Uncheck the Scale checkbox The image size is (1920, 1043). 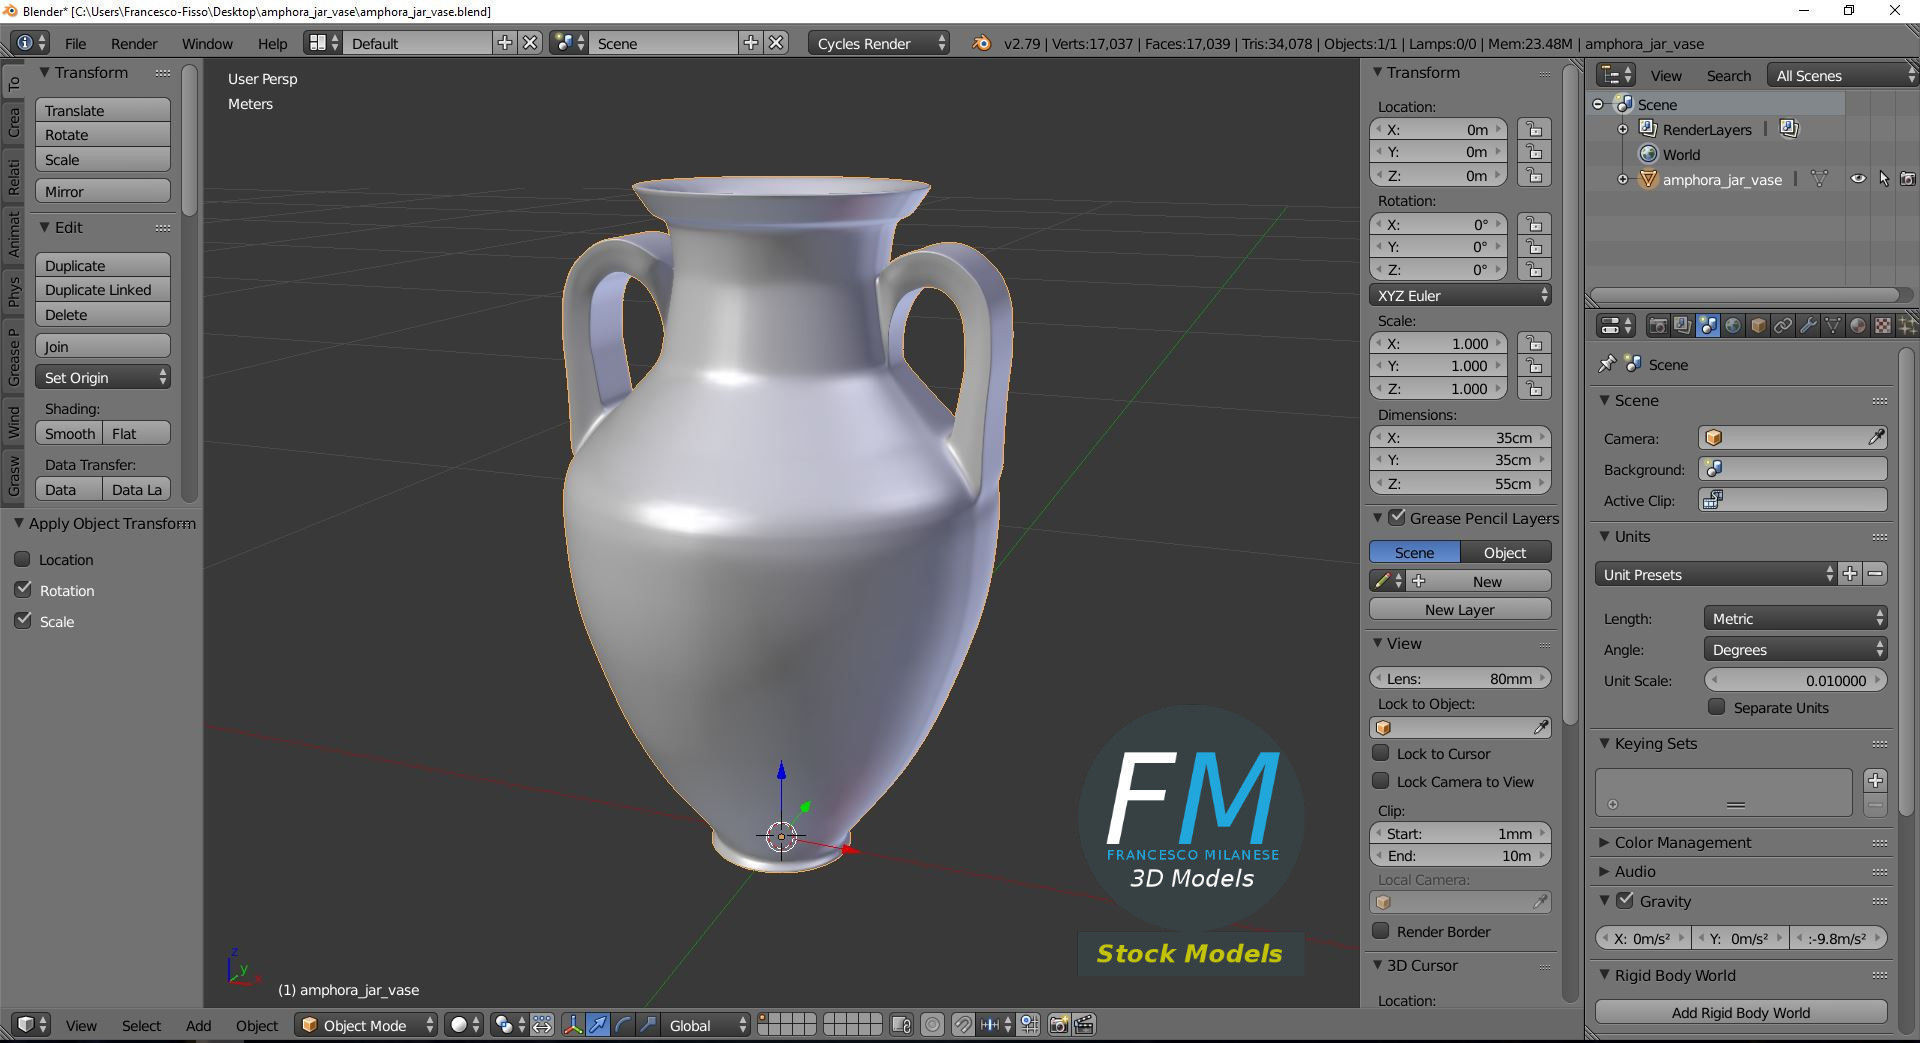(x=22, y=621)
